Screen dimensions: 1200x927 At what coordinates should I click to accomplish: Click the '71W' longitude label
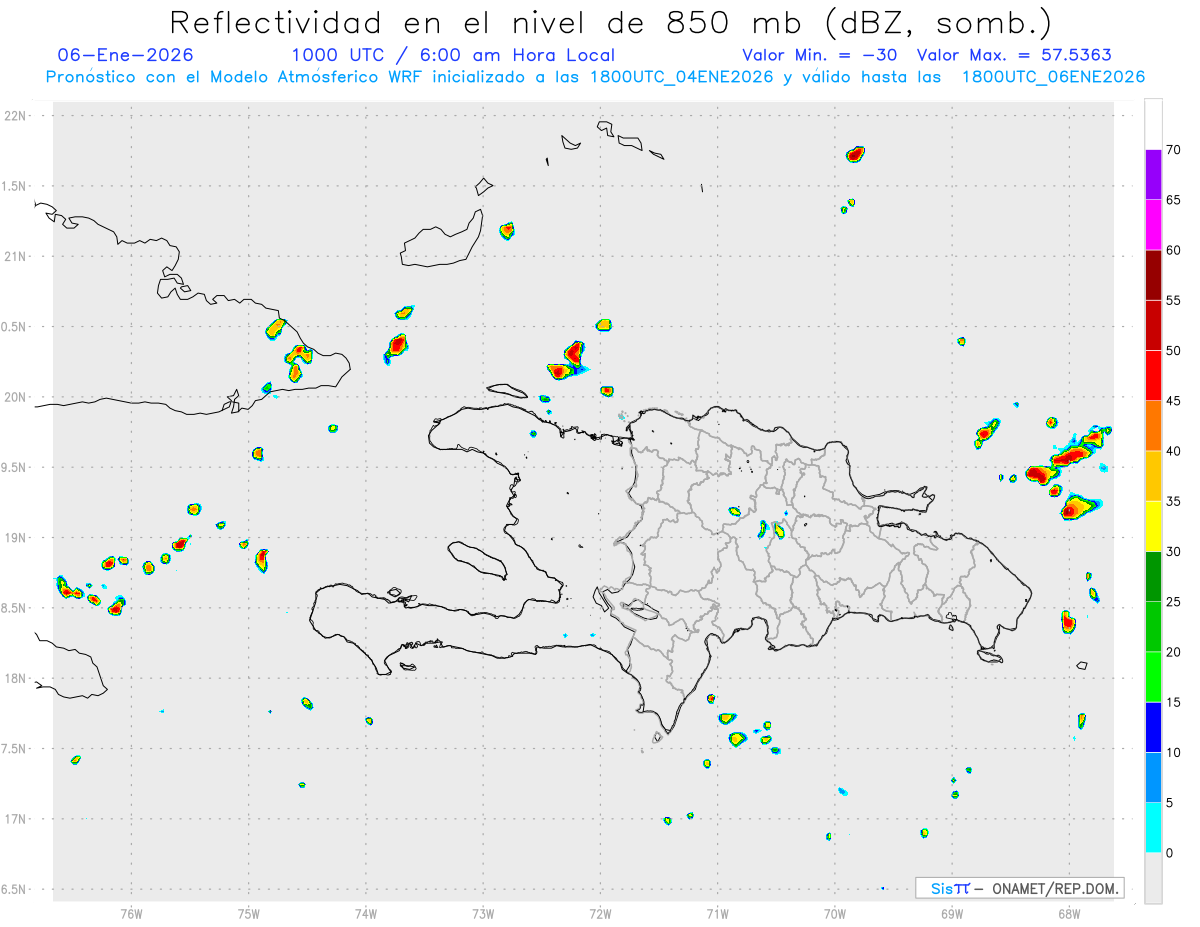[717, 913]
